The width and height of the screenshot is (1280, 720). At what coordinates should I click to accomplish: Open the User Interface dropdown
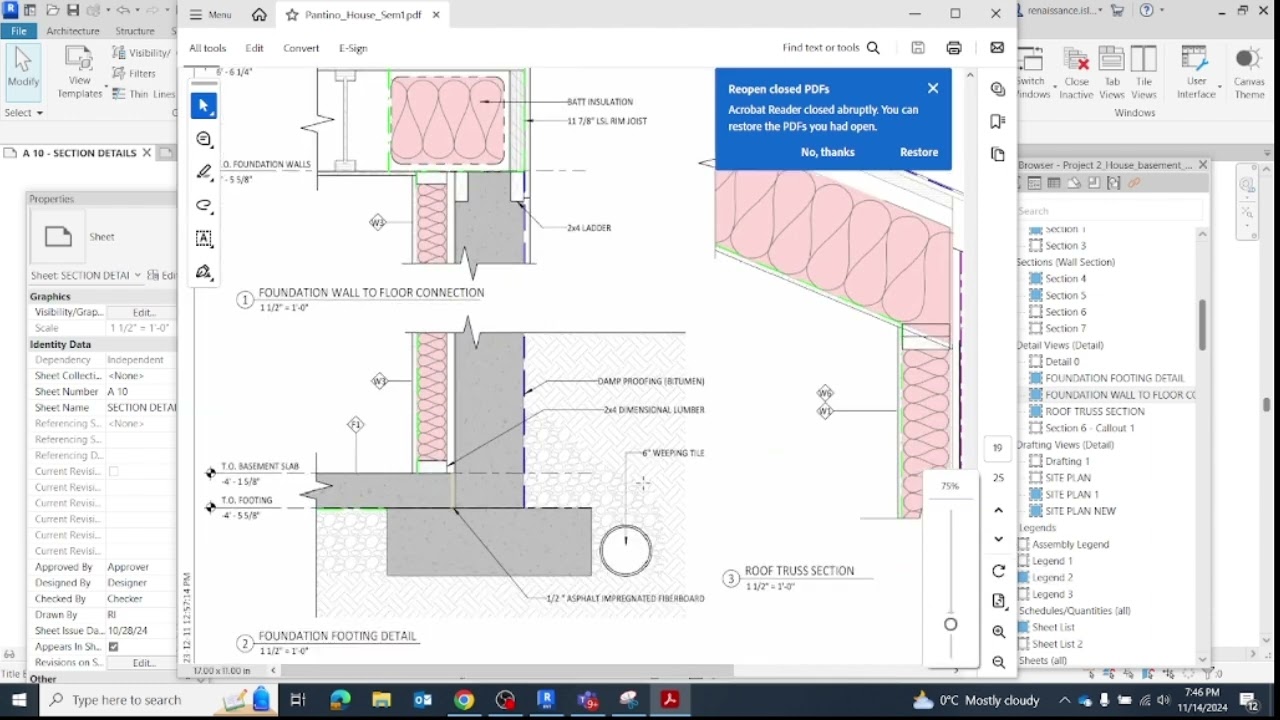[1196, 72]
